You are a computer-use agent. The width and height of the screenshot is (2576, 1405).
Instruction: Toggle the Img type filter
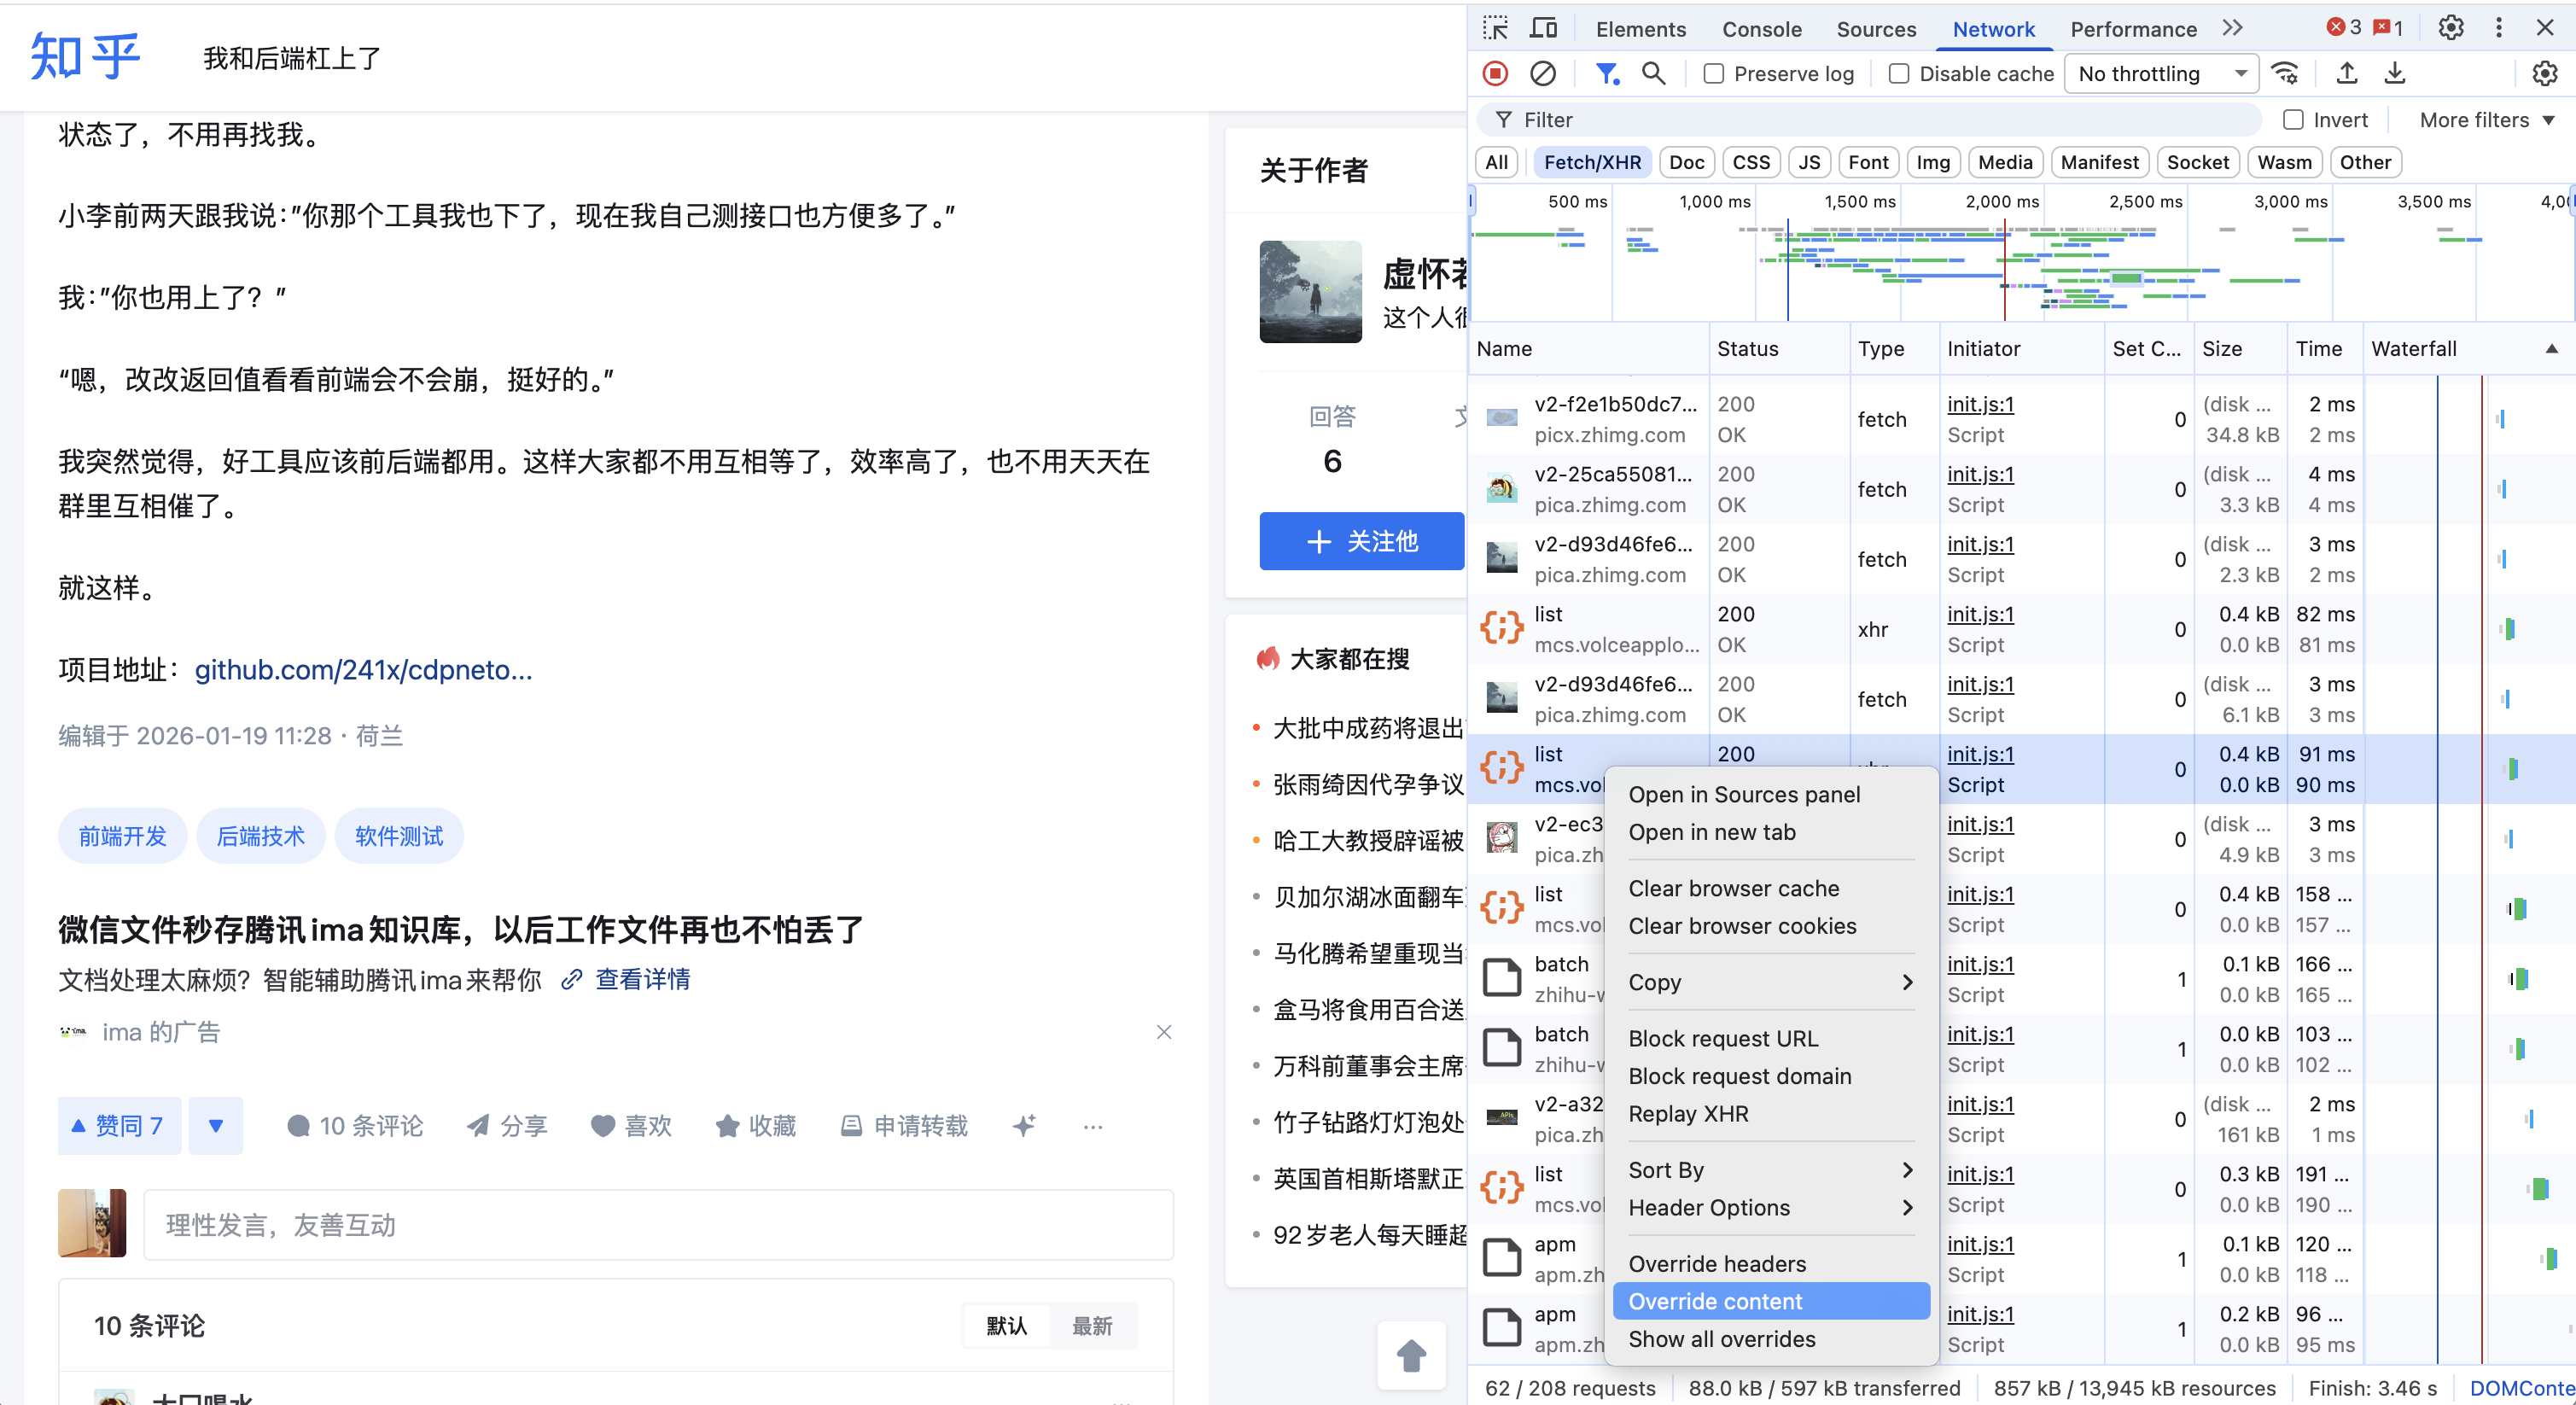coord(1933,162)
